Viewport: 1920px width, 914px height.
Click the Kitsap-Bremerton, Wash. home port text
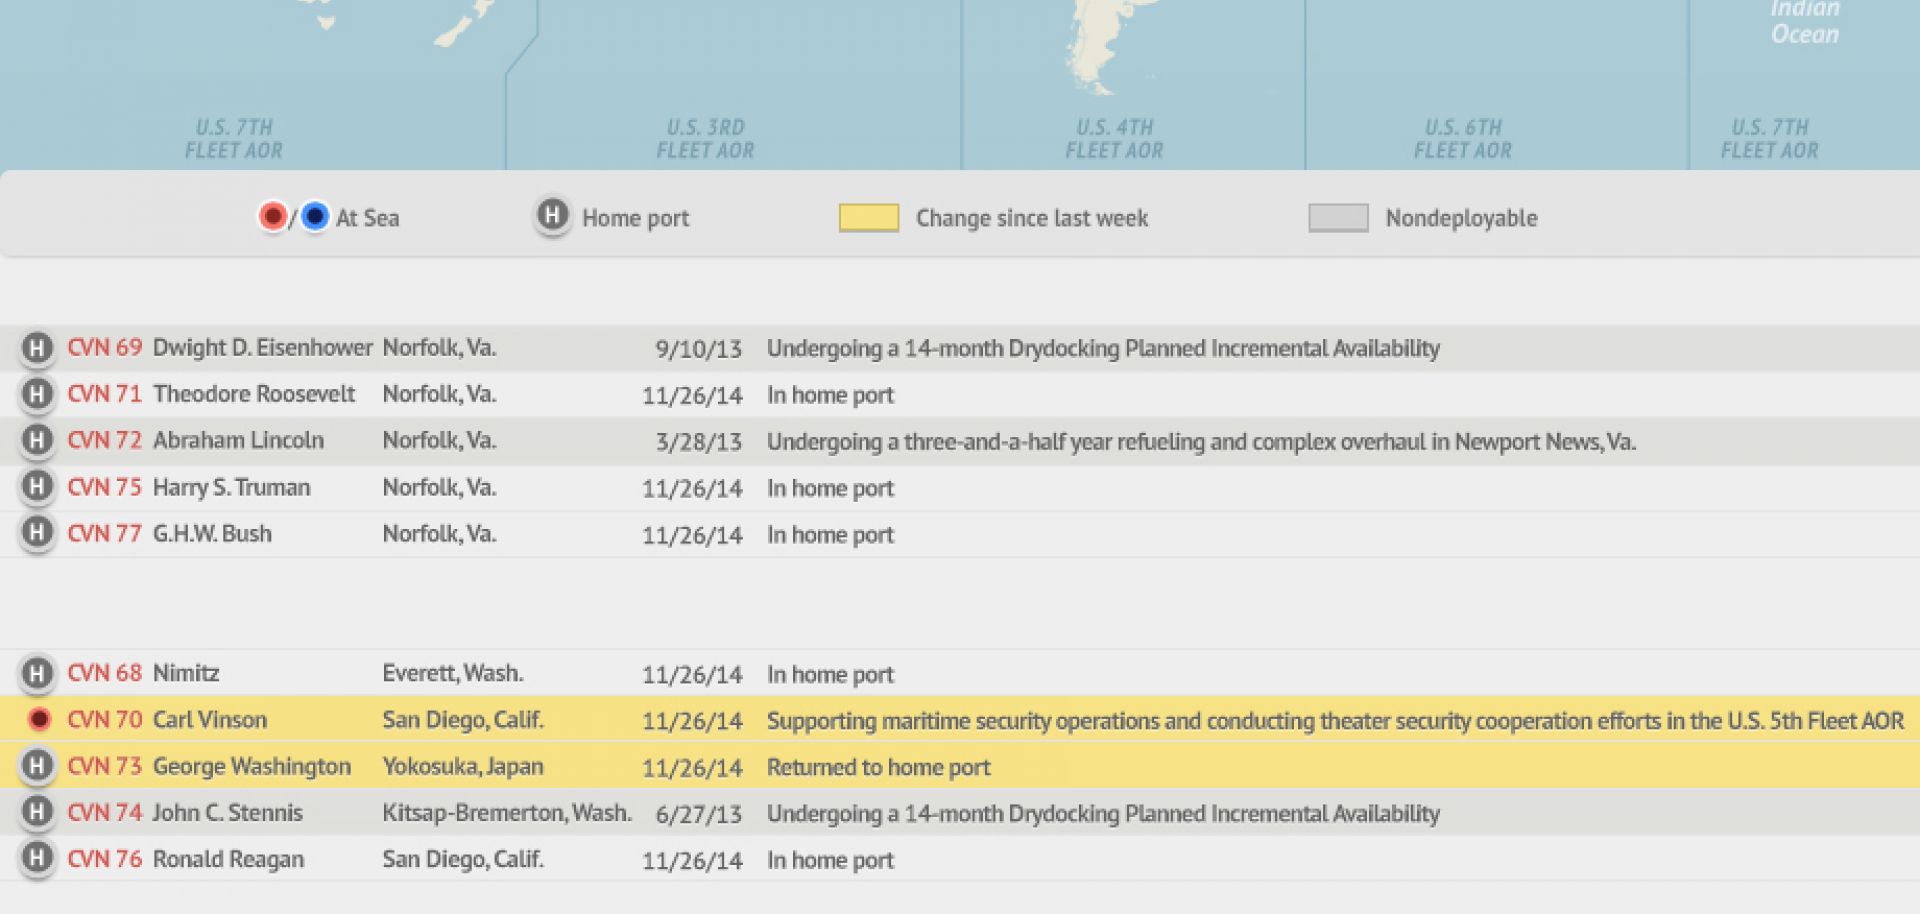[x=507, y=812]
